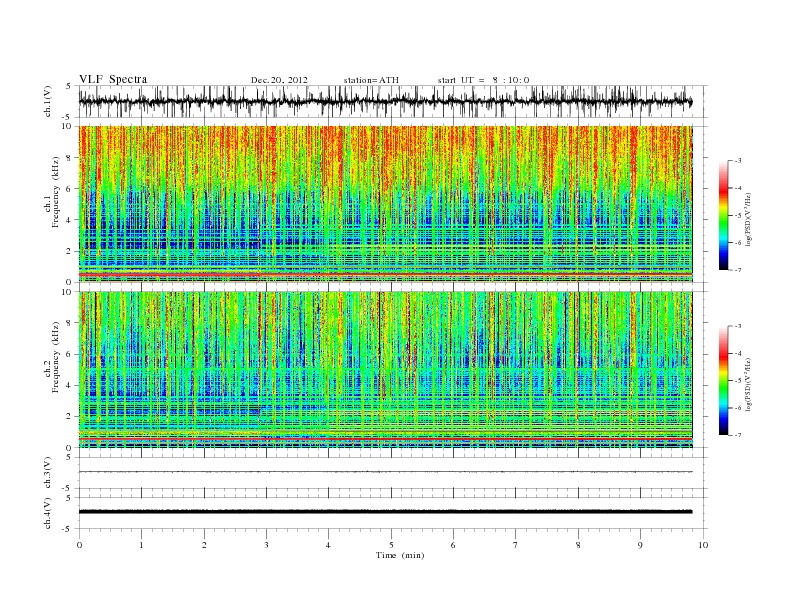Image resolution: width=792 pixels, height=612 pixels.
Task: Click the '6' kHz tick on ch.1 spectrogram
Action: [69, 189]
